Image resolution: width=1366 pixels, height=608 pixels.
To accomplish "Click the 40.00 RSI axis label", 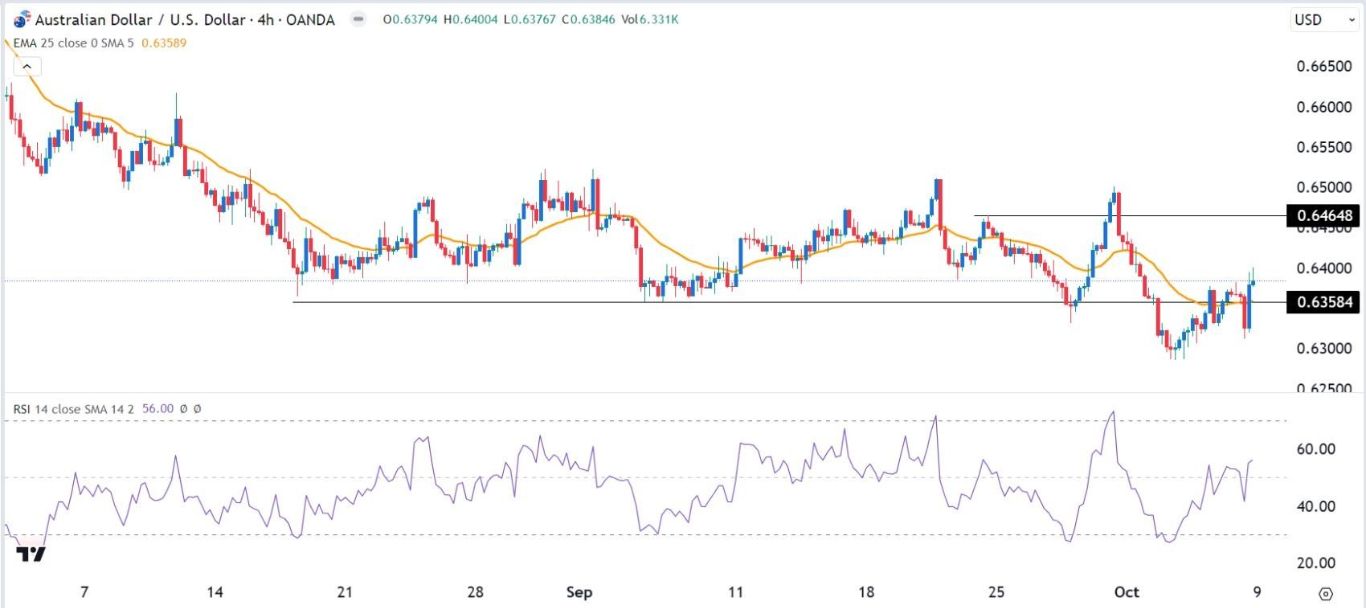I will tap(1316, 506).
